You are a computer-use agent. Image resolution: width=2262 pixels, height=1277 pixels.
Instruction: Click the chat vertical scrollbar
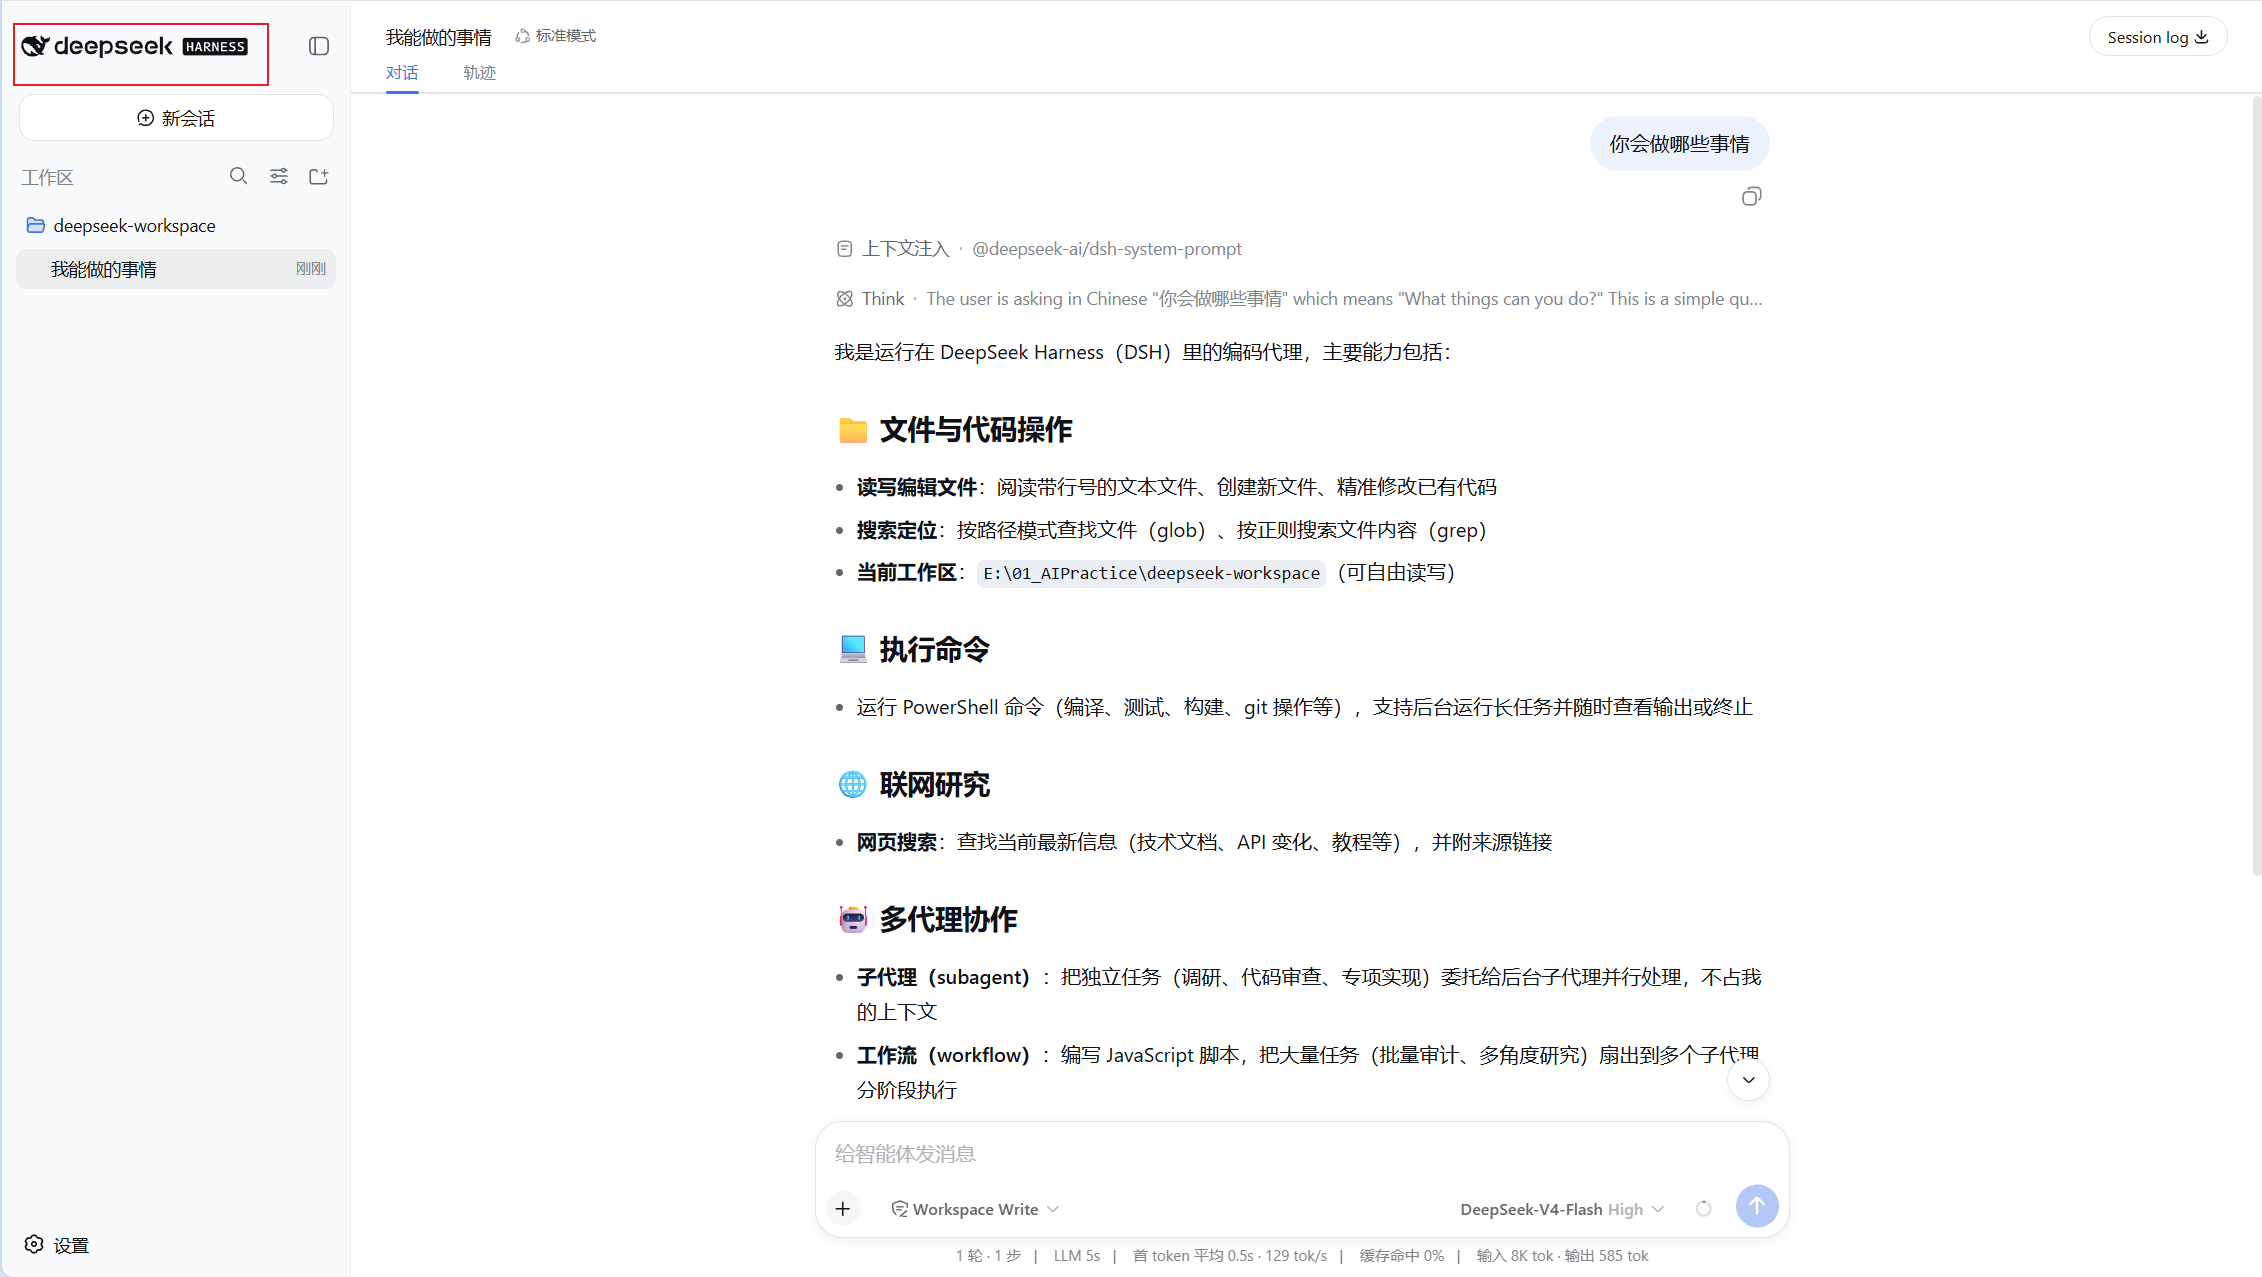pyautogui.click(x=2256, y=486)
